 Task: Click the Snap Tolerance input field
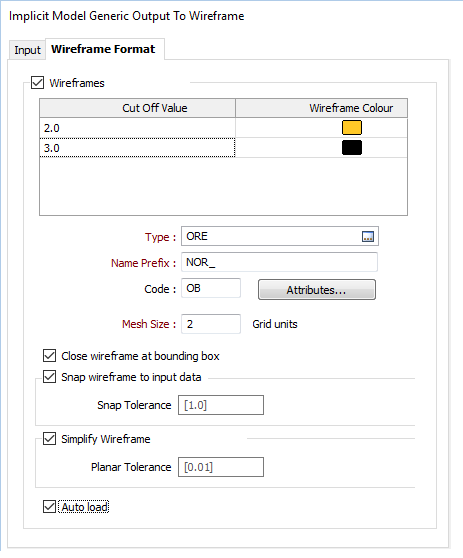221,405
